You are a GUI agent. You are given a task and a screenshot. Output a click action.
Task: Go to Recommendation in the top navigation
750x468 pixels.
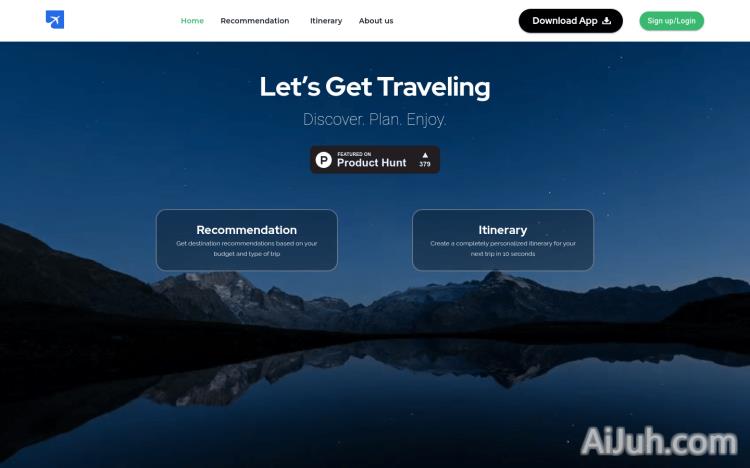254,21
